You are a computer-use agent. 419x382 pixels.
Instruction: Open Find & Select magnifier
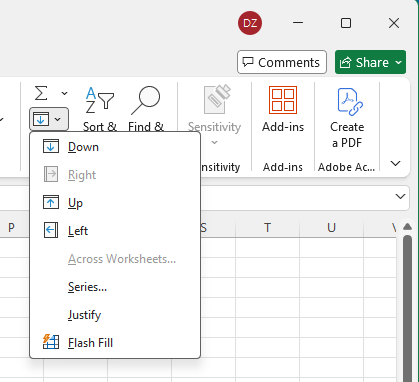pos(146,109)
